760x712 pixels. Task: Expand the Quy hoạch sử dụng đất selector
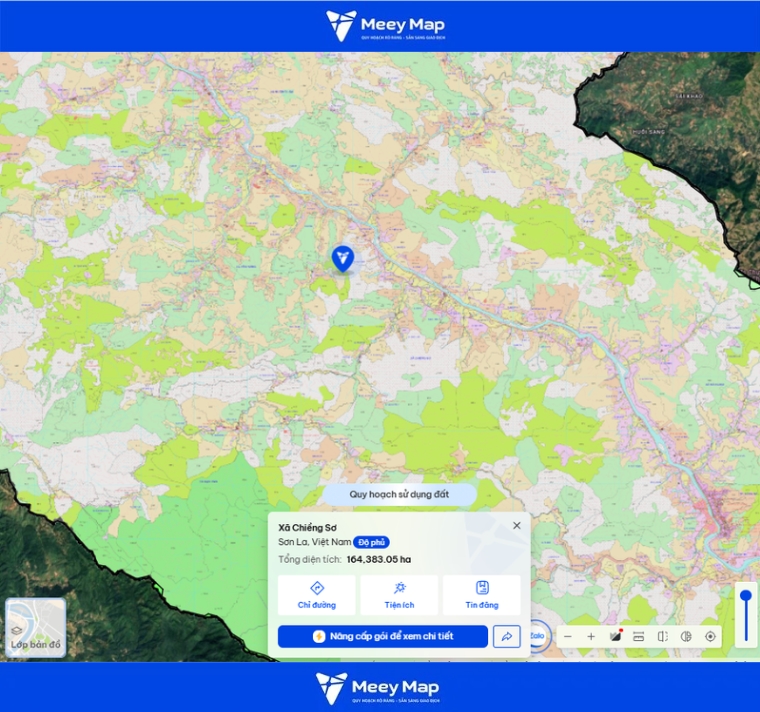pyautogui.click(x=399, y=494)
